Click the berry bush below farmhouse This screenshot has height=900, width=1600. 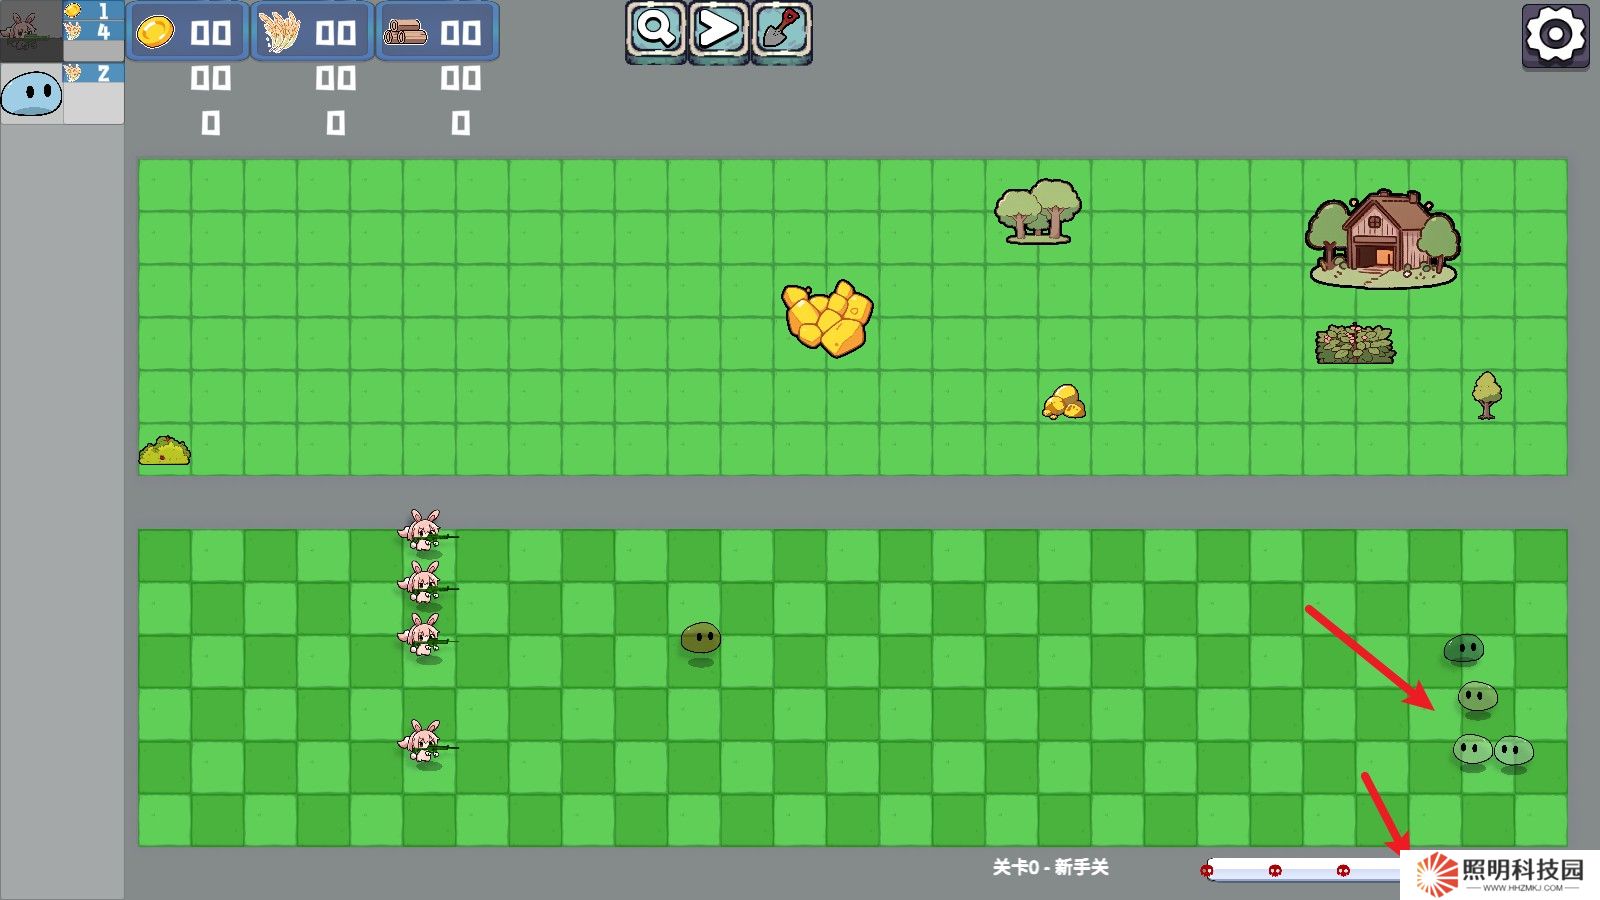(x=1354, y=344)
